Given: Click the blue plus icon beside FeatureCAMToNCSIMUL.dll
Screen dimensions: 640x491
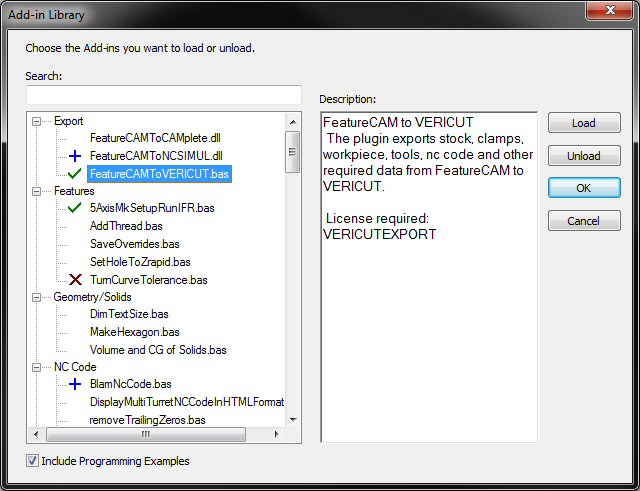Looking at the screenshot, I should pyautogui.click(x=75, y=156).
